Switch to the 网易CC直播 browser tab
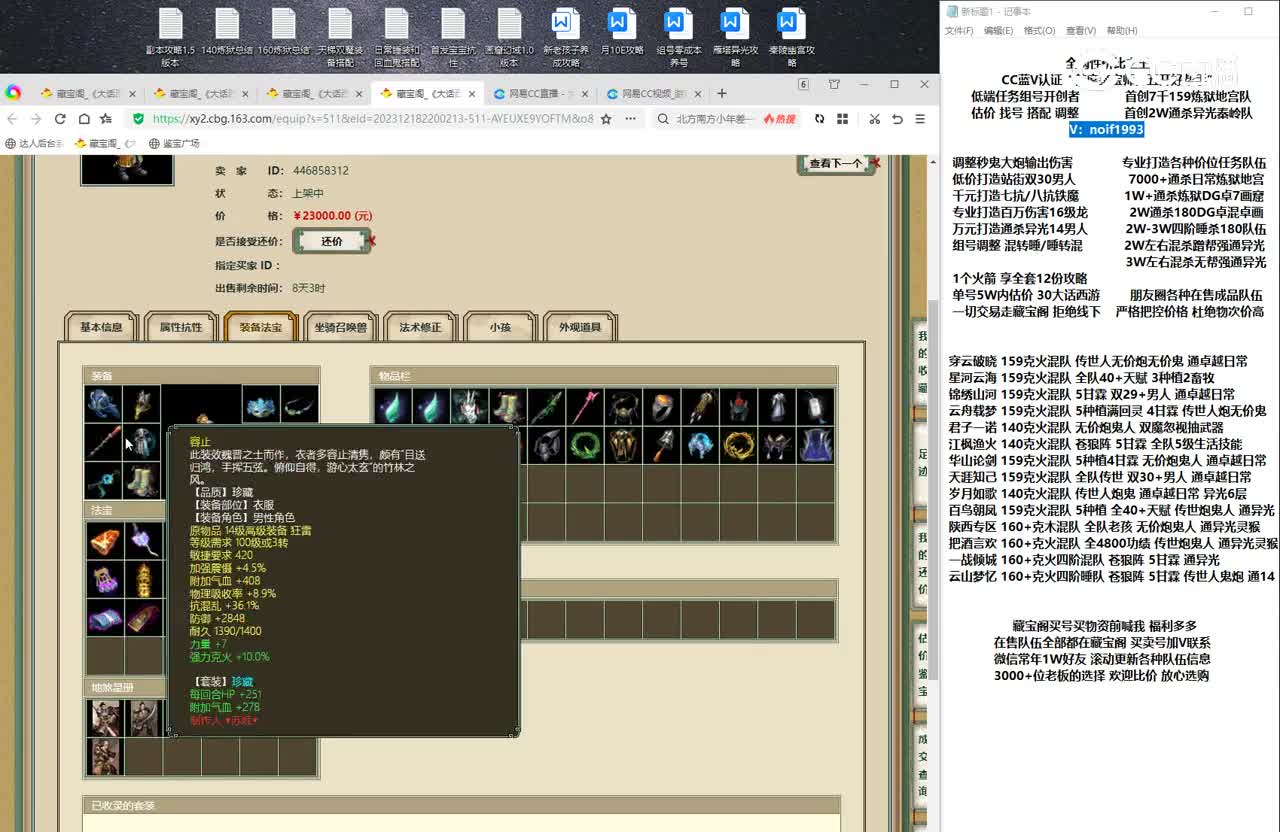Screen dimensions: 1280x832 coord(541,93)
